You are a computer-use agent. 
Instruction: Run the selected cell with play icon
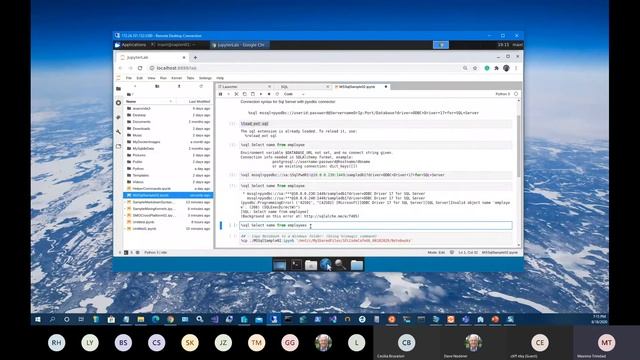pyautogui.click(x=261, y=94)
